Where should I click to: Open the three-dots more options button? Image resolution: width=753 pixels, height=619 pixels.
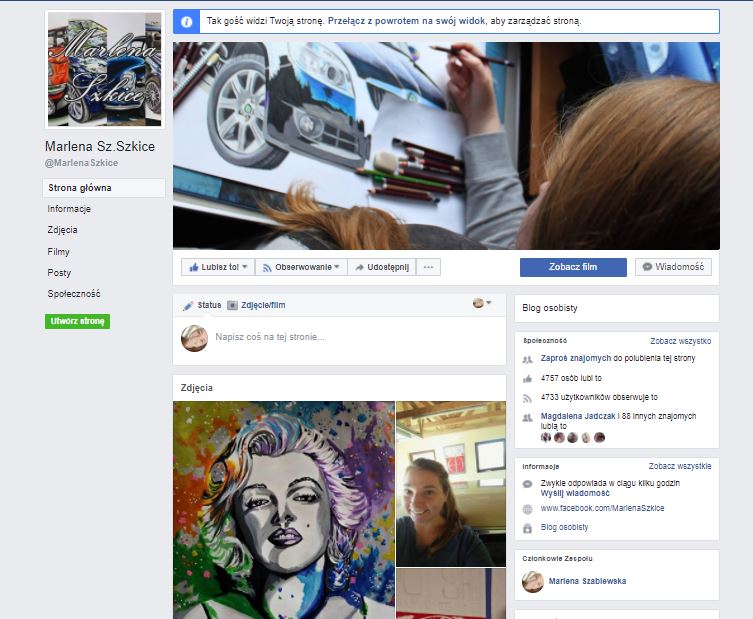click(428, 267)
